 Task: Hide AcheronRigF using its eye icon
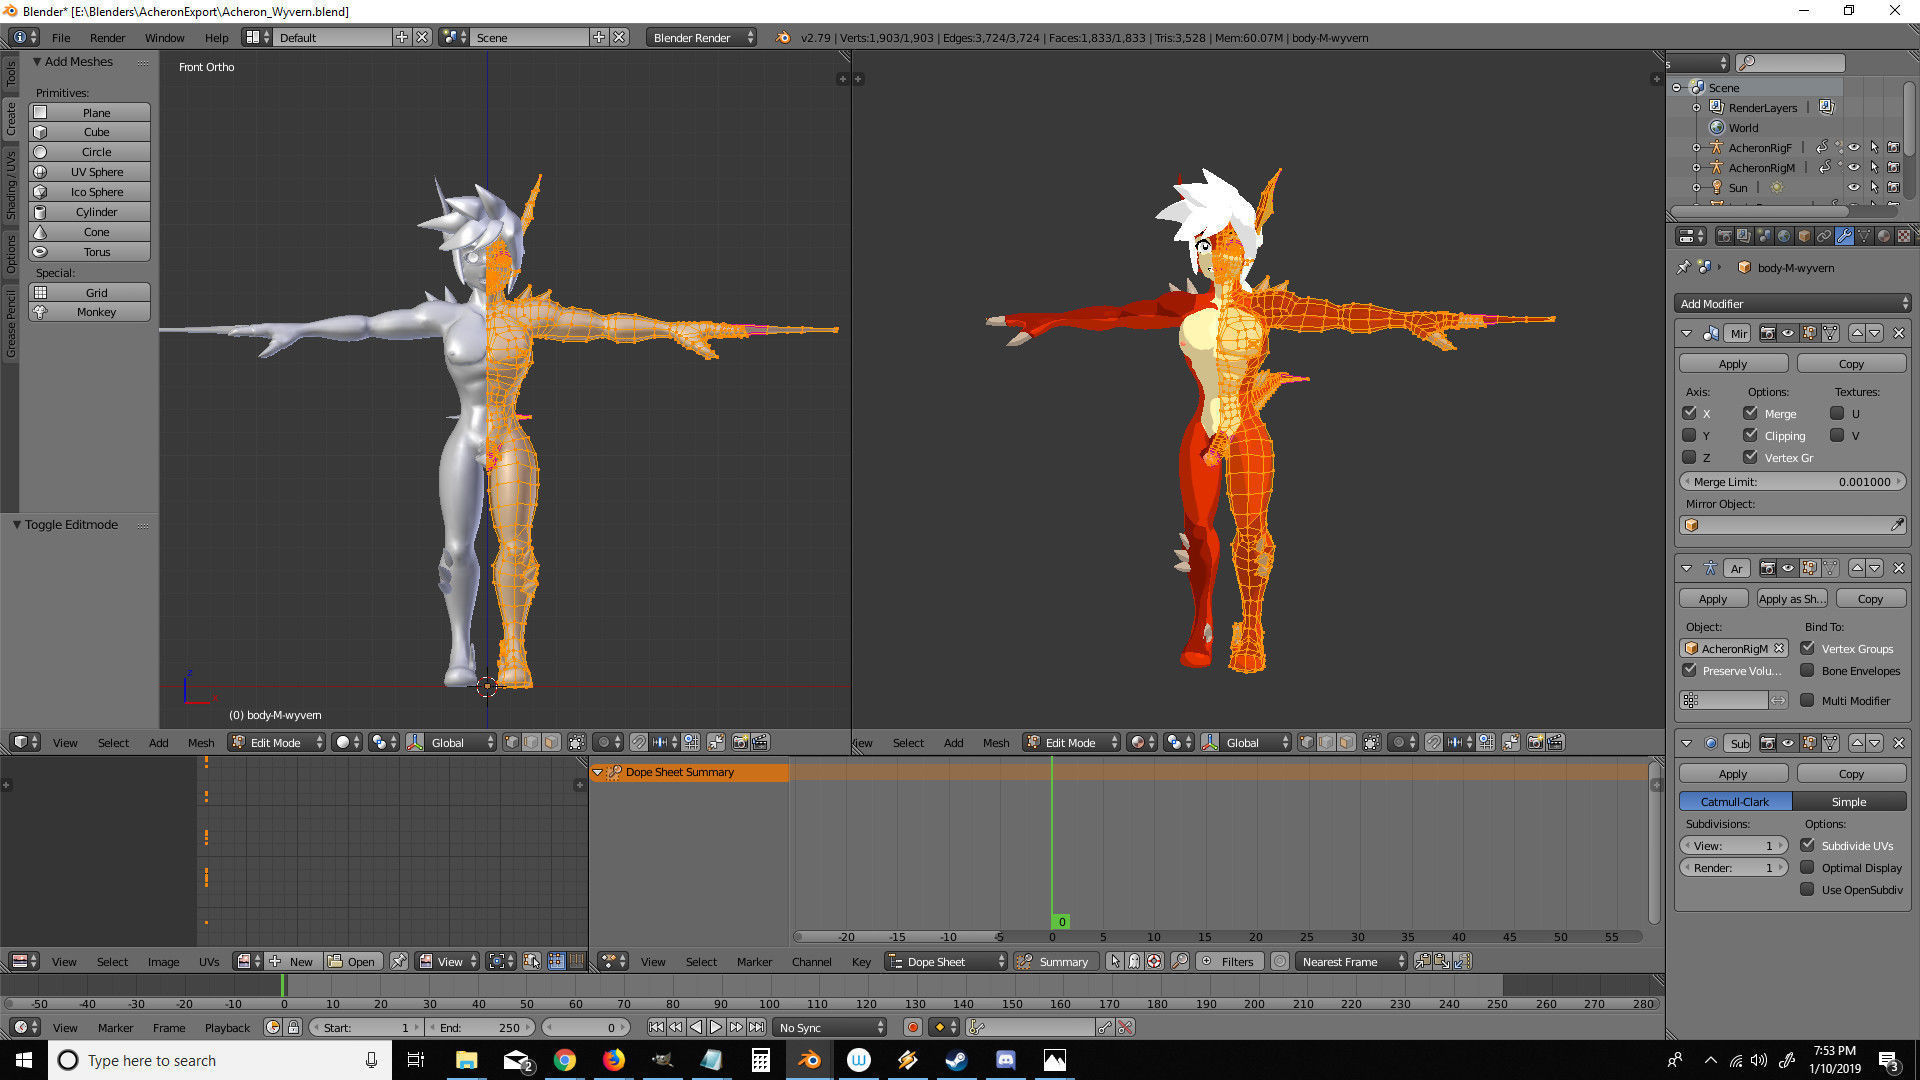pyautogui.click(x=1853, y=147)
